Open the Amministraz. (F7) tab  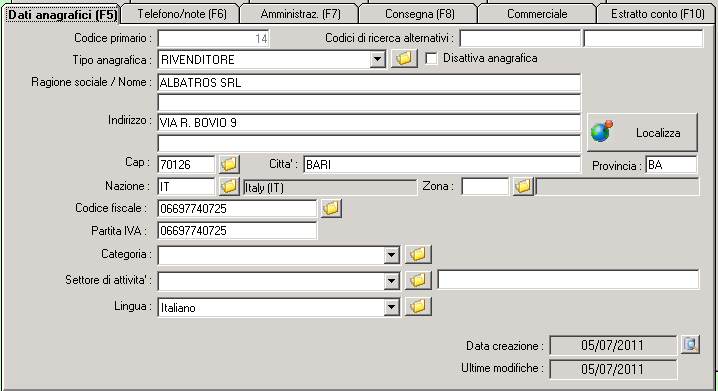(x=300, y=14)
